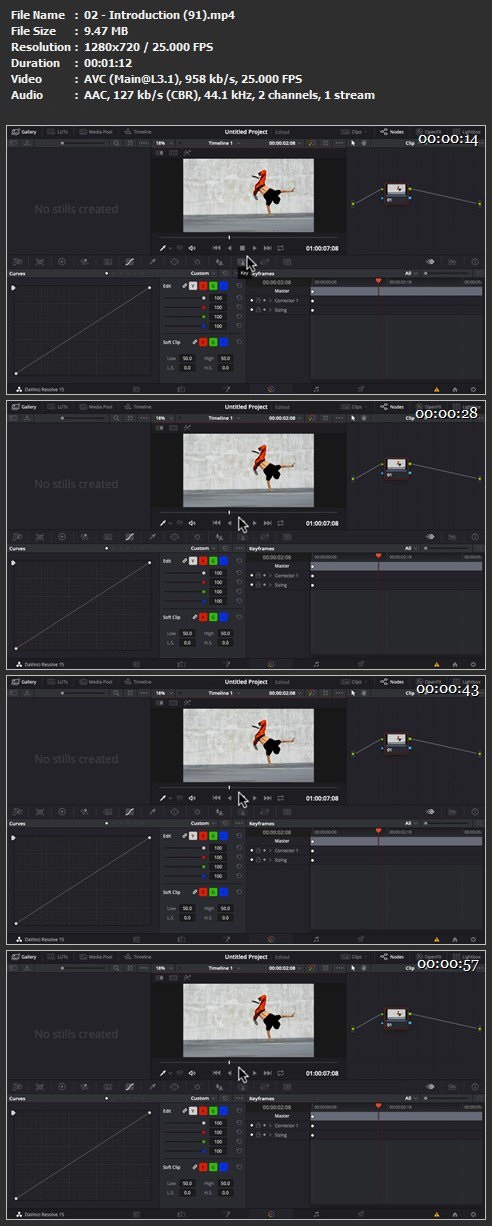Toggle the green G Soft Clip channel in the 00:00:28 frame
Viewport: 492px width, 1226px height.
215,616
